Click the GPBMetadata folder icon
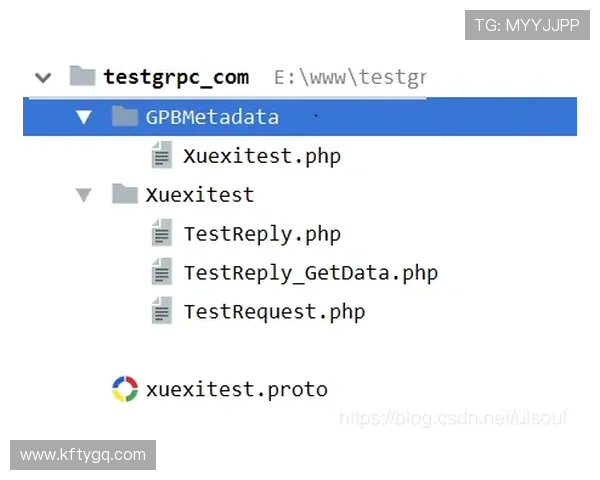Image resolution: width=600 pixels, height=480 pixels. (125, 117)
